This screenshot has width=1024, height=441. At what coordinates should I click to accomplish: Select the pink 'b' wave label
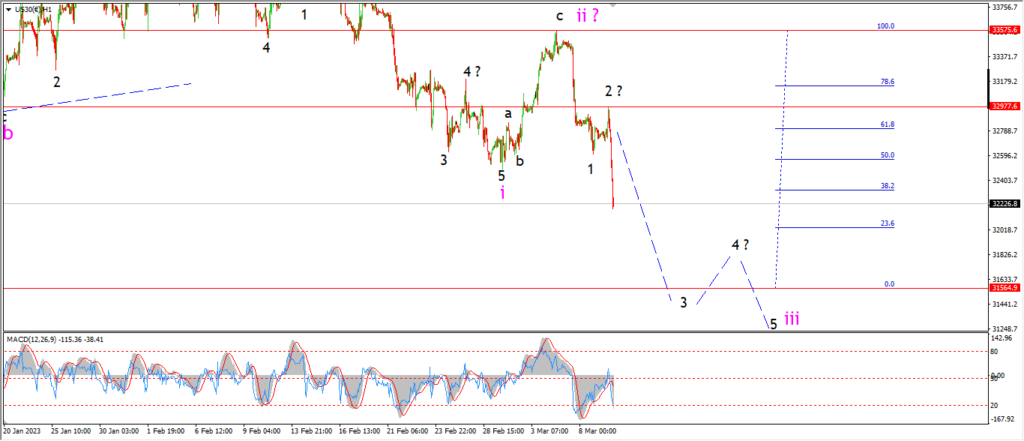pyautogui.click(x=8, y=134)
